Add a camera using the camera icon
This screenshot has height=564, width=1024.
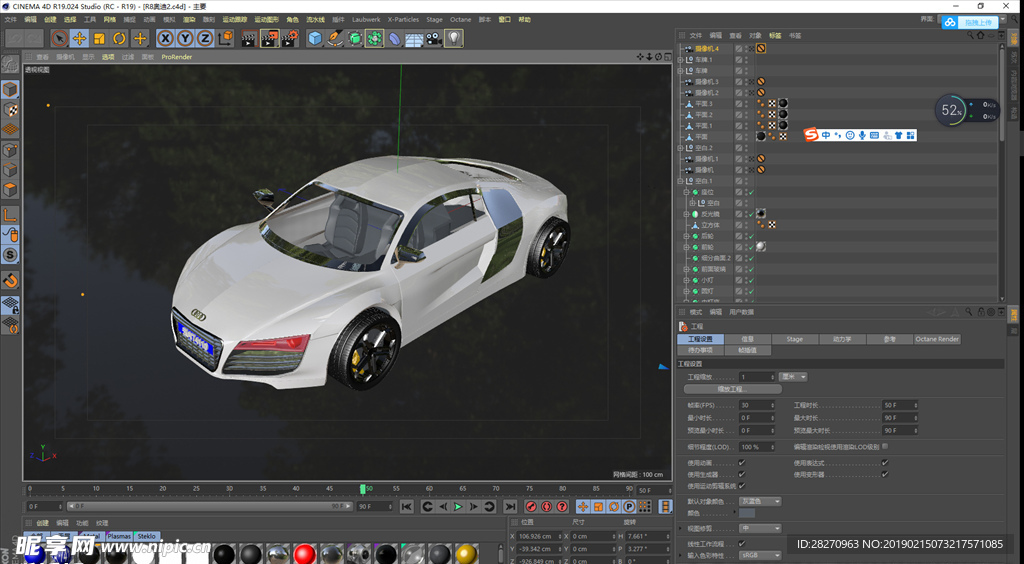click(433, 38)
